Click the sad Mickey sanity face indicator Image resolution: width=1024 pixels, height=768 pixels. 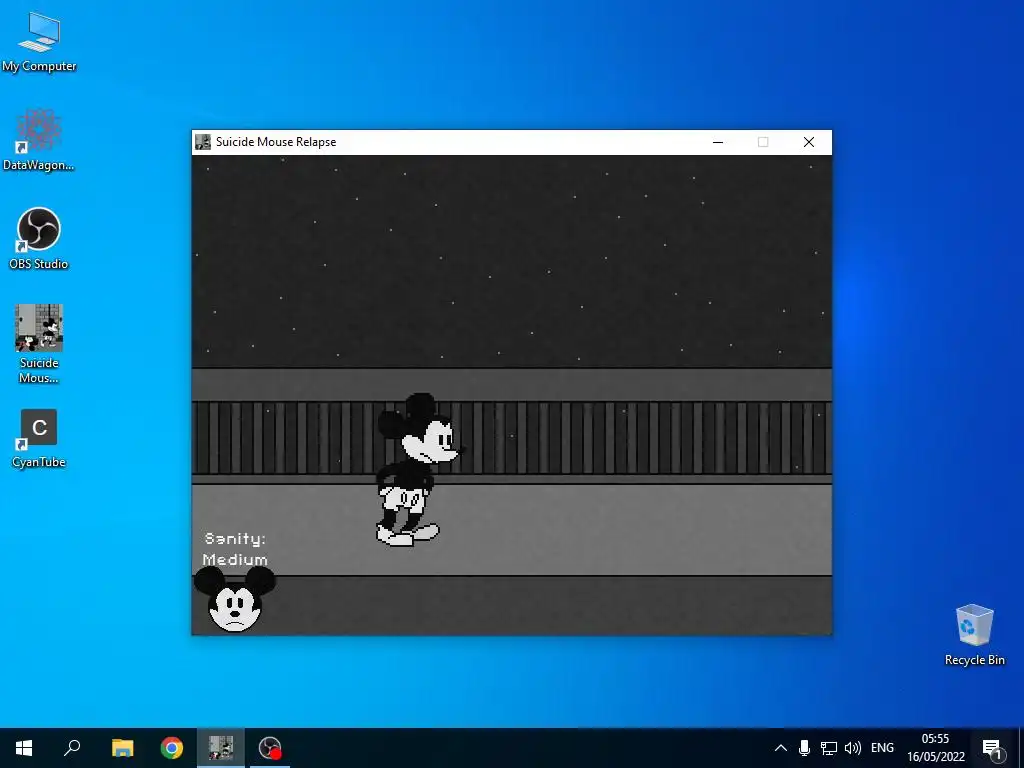tap(234, 600)
